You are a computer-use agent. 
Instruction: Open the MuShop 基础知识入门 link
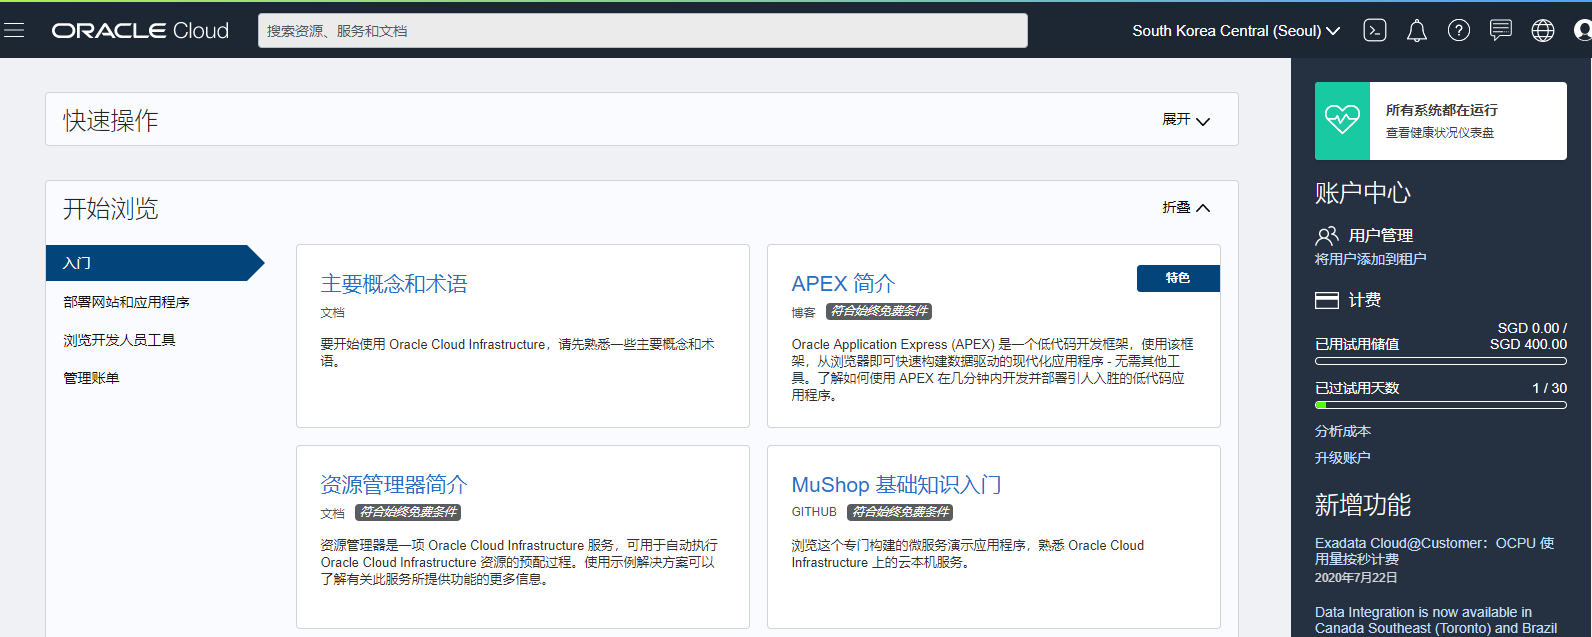(x=896, y=485)
